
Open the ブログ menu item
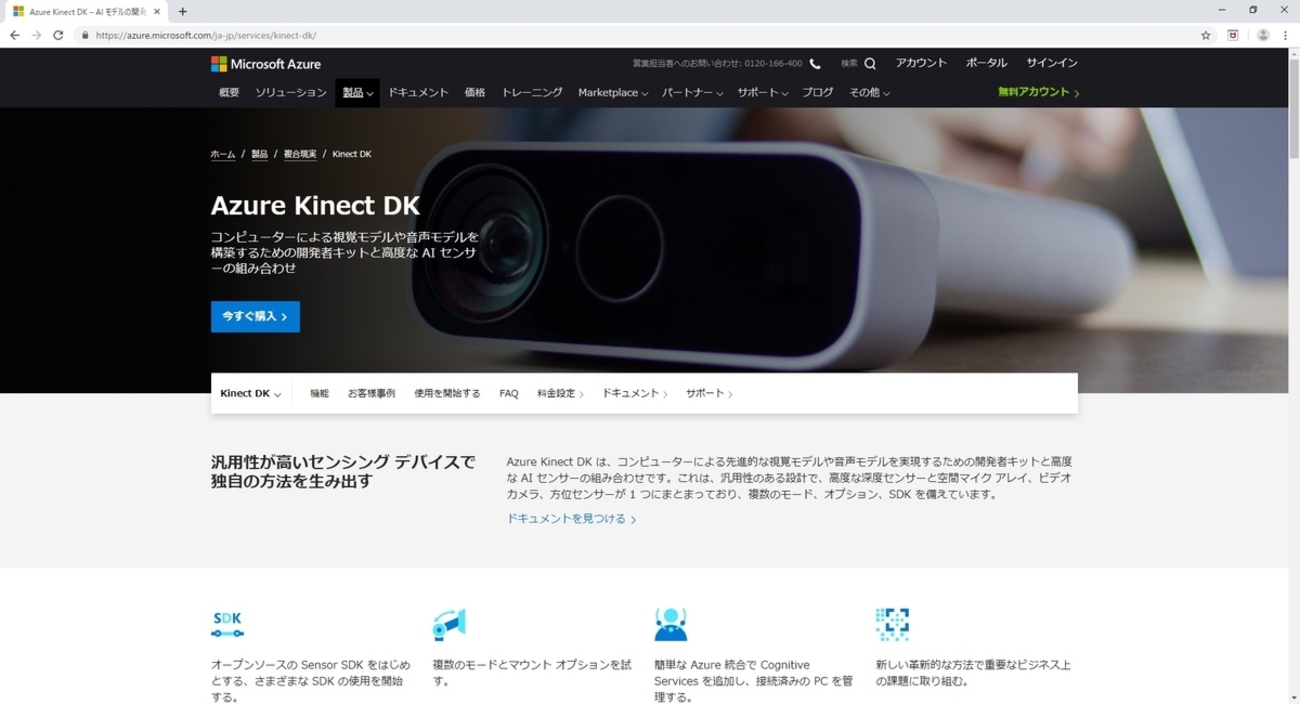coord(817,92)
